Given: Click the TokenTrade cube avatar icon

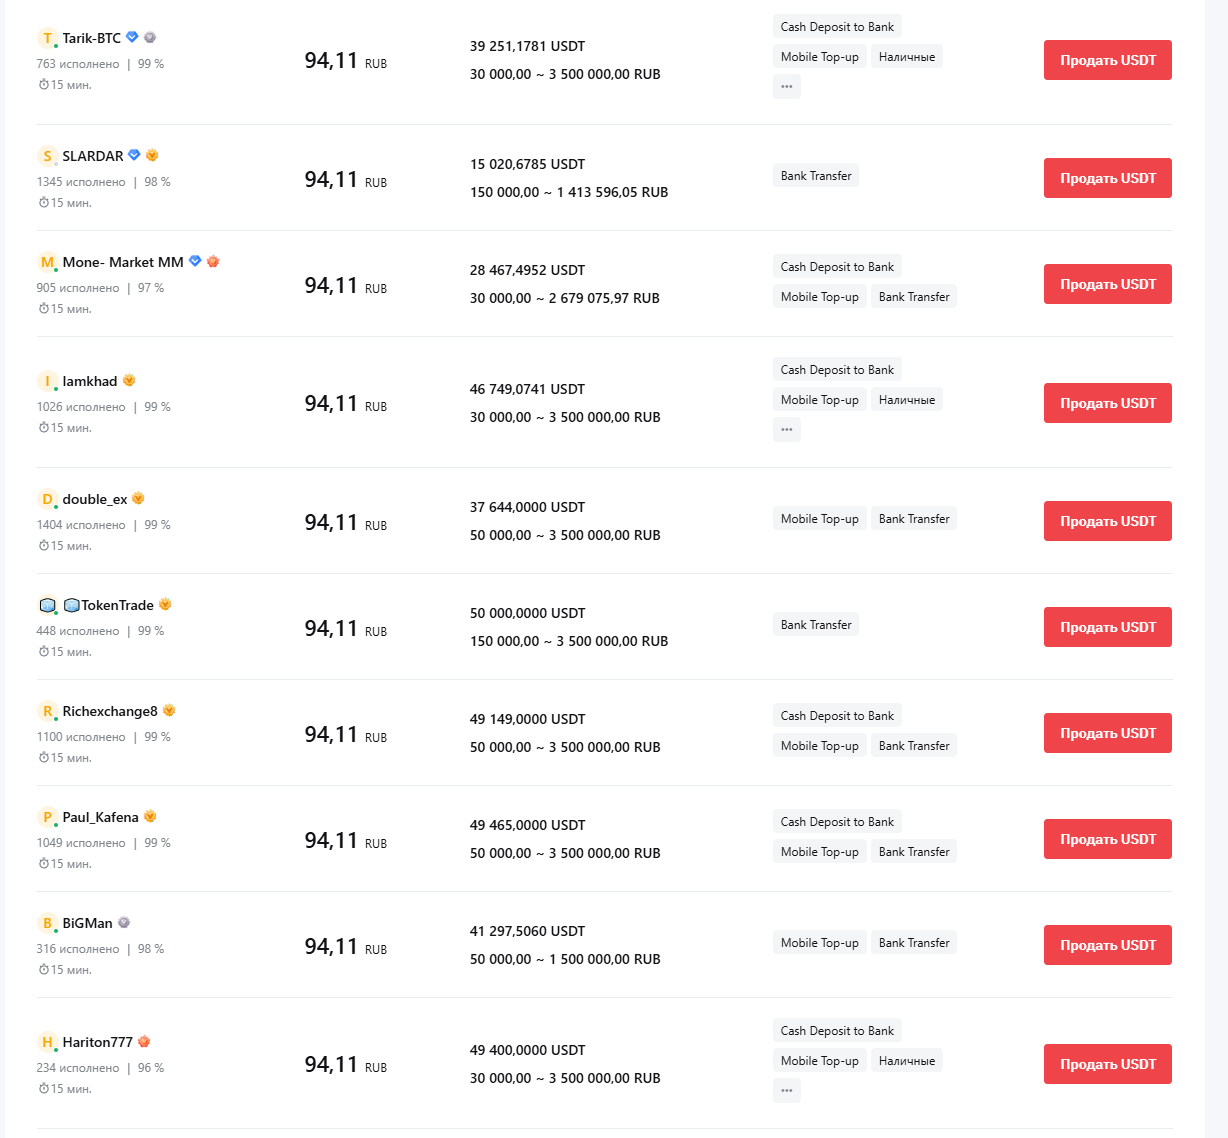Looking at the screenshot, I should pyautogui.click(x=47, y=605).
